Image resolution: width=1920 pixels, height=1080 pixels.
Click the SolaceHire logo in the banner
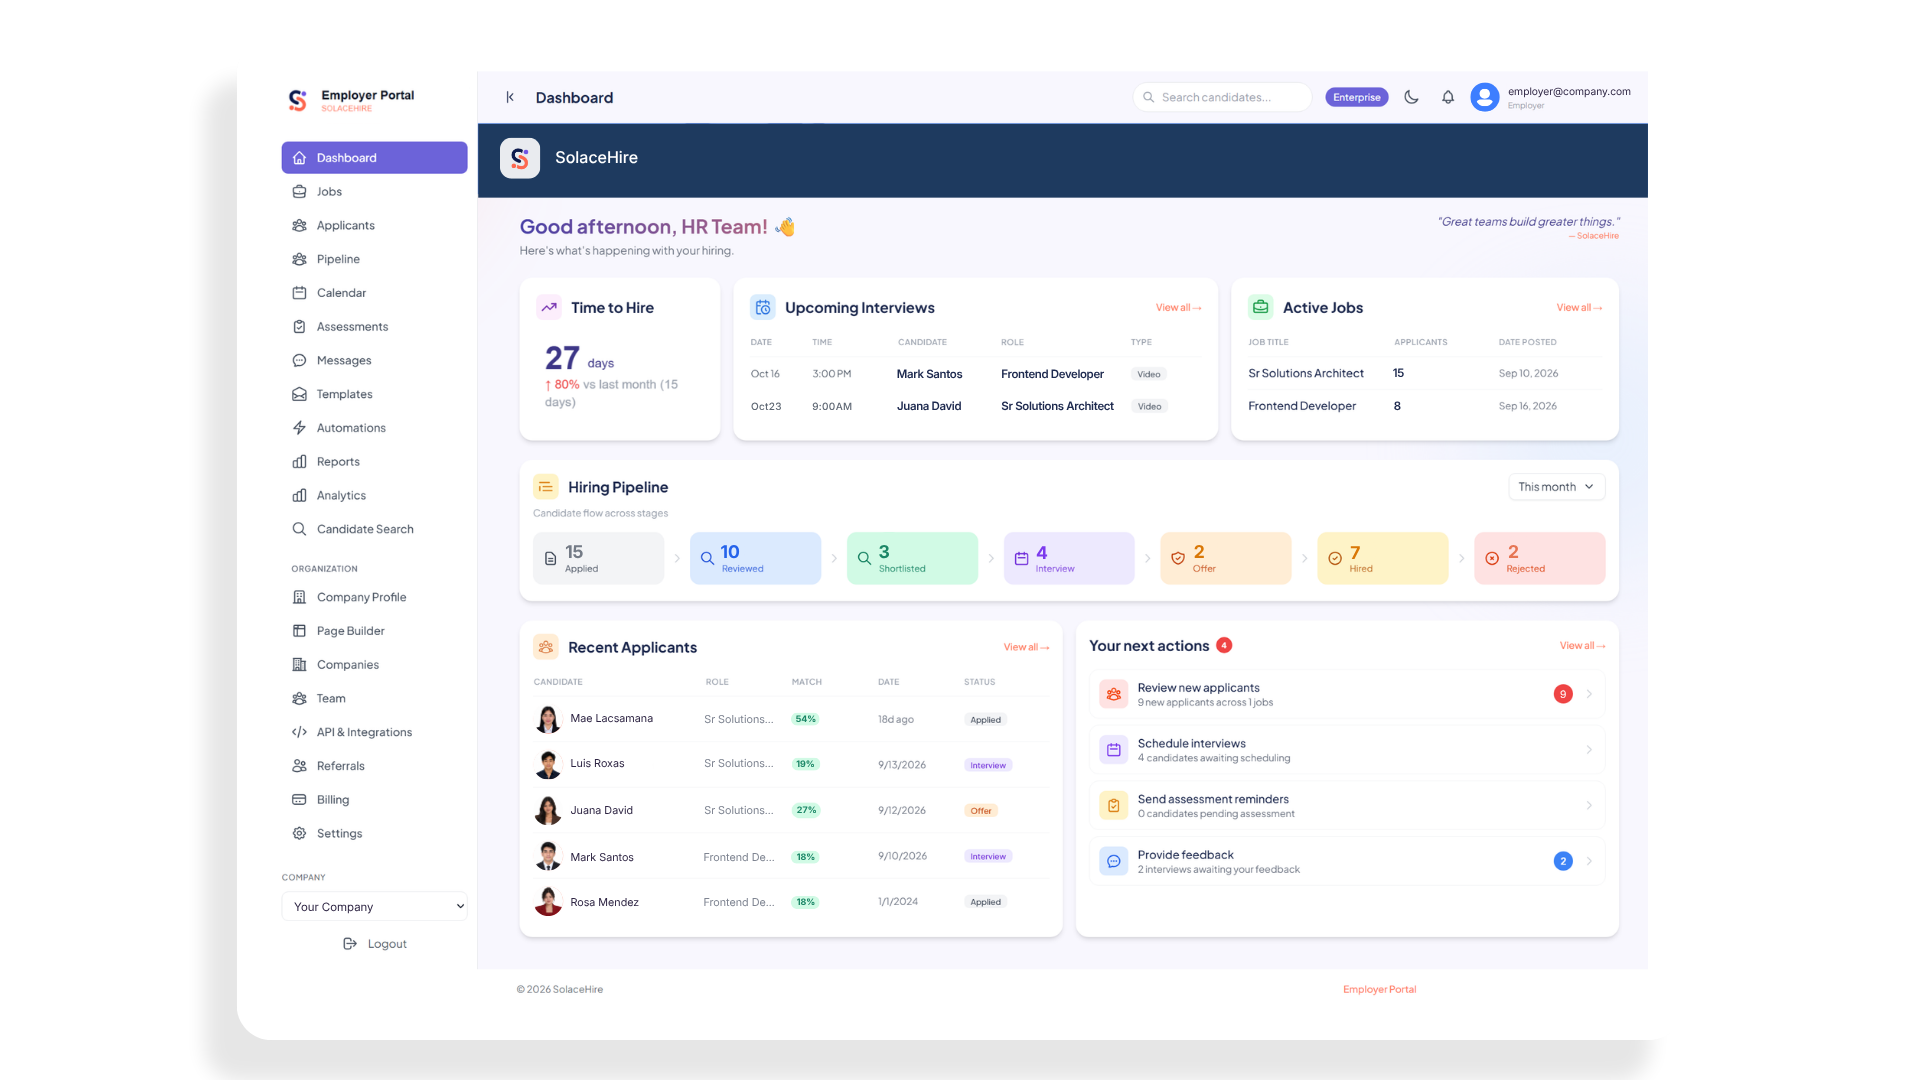tap(520, 158)
